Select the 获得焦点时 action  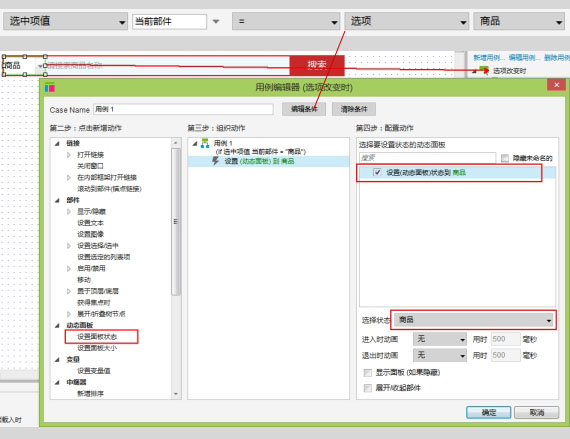(x=93, y=302)
